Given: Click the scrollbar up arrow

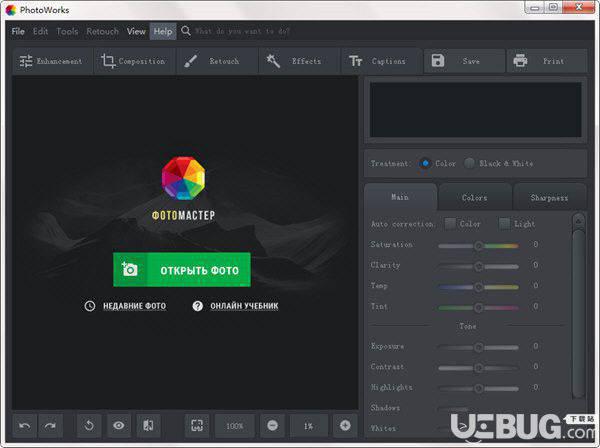Looking at the screenshot, I should tap(579, 221).
